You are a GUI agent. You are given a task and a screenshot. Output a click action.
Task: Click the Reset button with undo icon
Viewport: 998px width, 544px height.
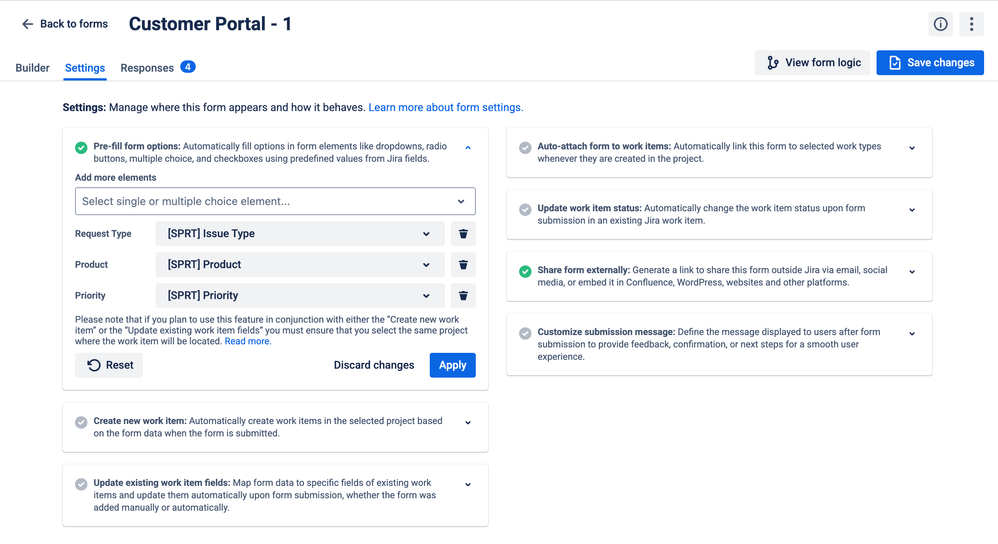pos(109,365)
